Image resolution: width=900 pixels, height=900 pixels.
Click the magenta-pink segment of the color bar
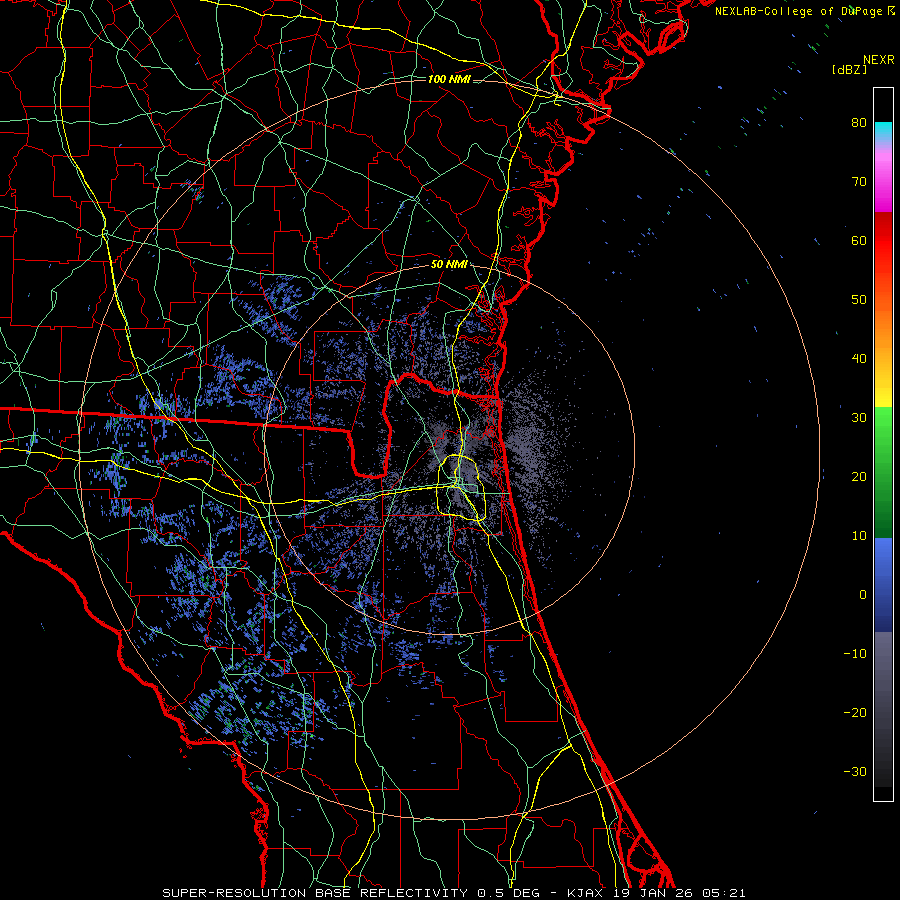[x=883, y=178]
